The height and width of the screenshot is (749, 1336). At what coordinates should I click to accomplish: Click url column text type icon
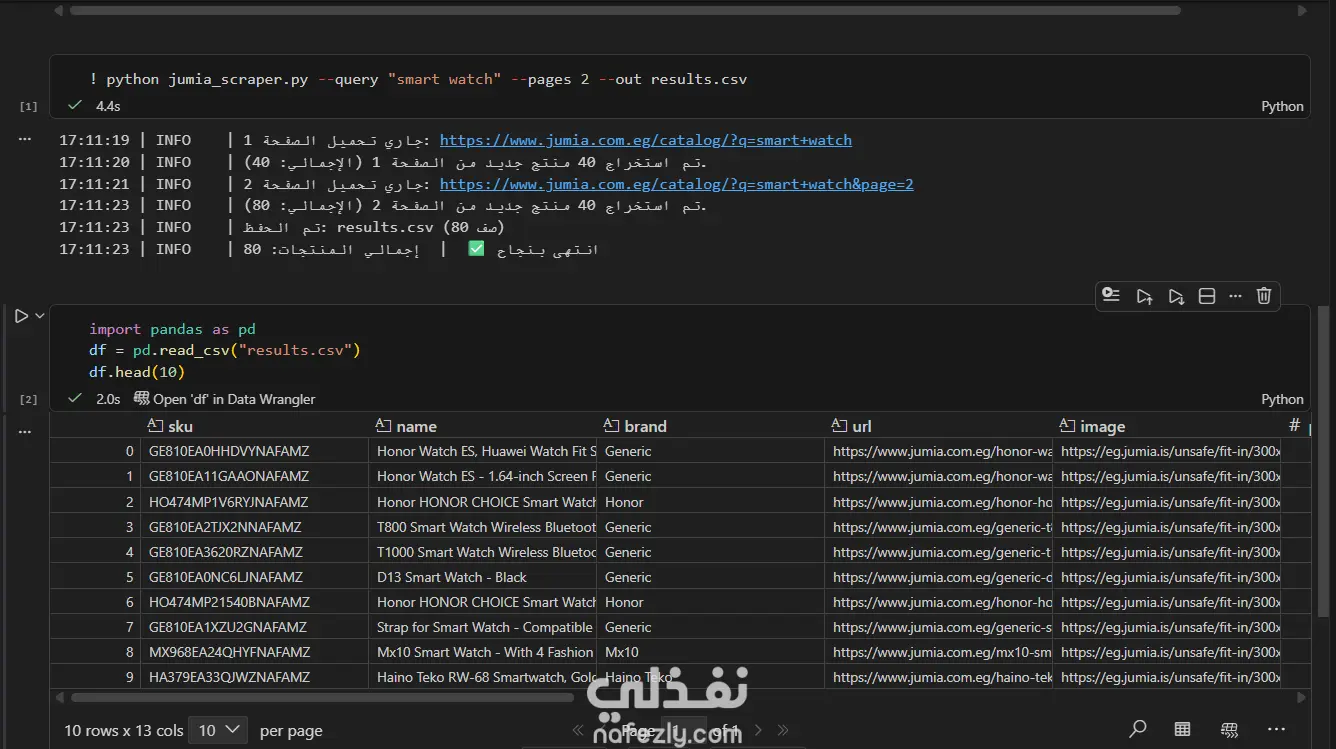pos(839,425)
